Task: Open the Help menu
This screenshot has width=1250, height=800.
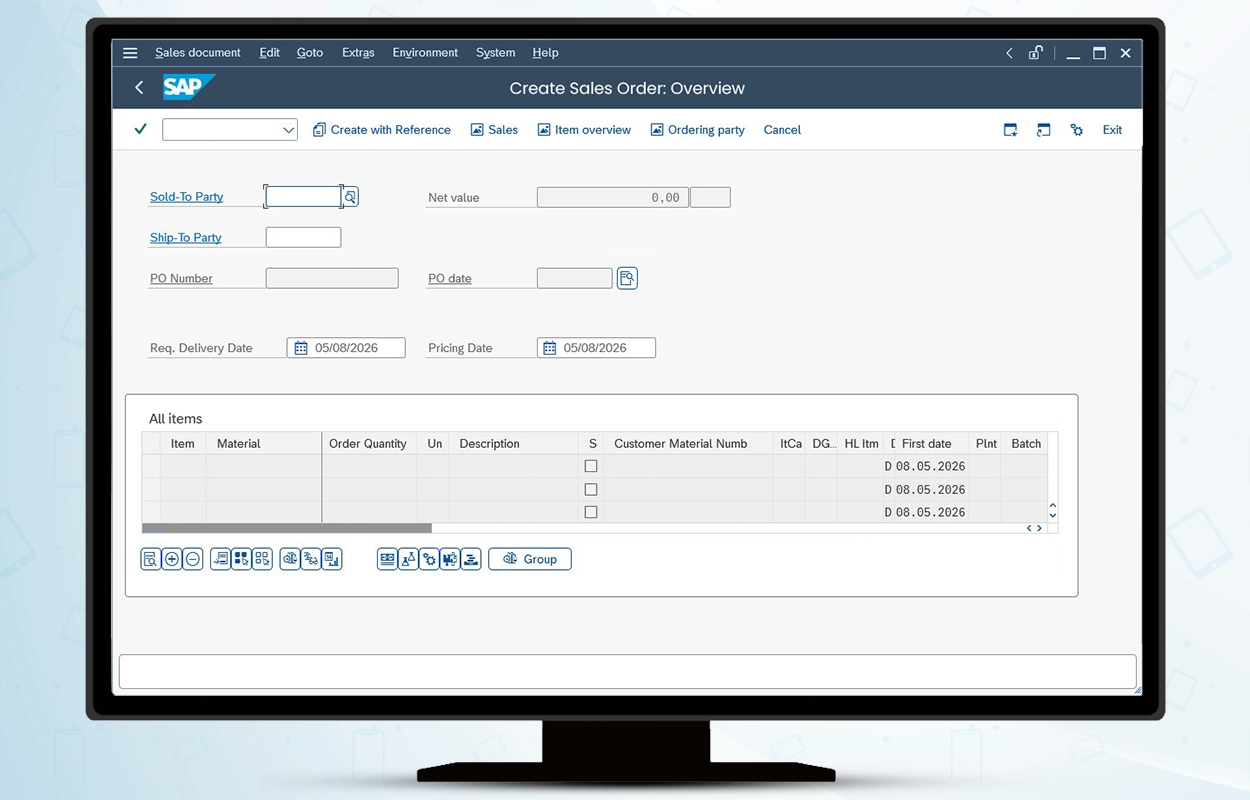Action: (x=545, y=53)
